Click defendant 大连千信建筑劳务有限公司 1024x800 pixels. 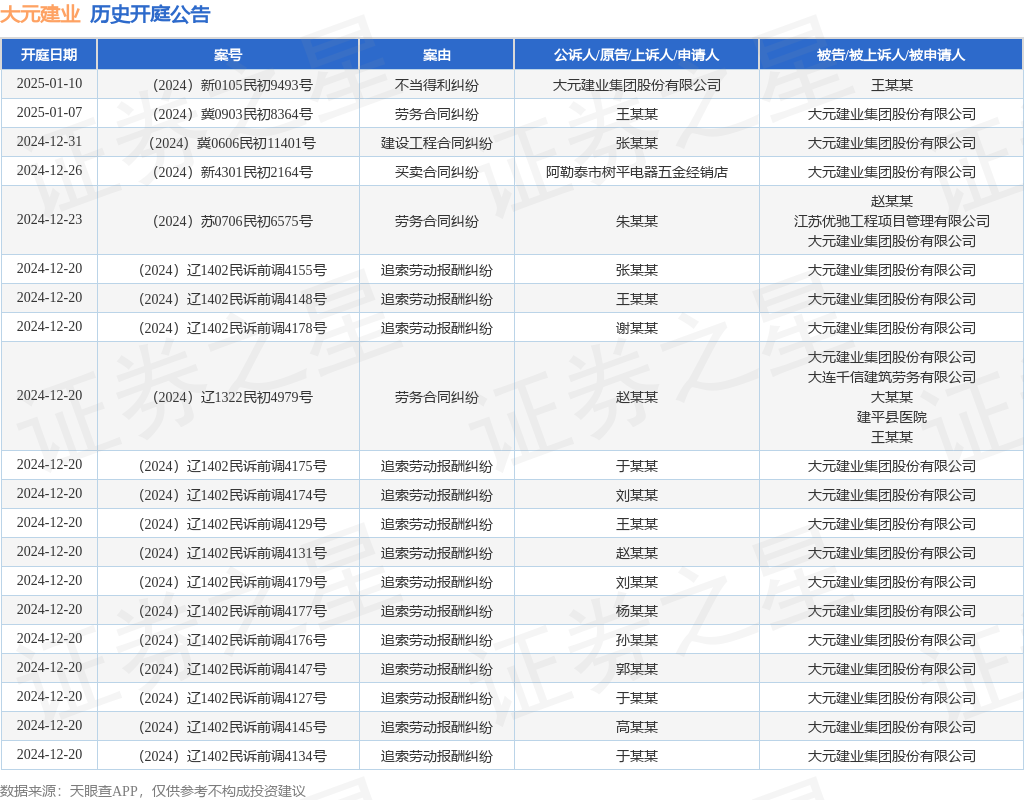pos(891,377)
